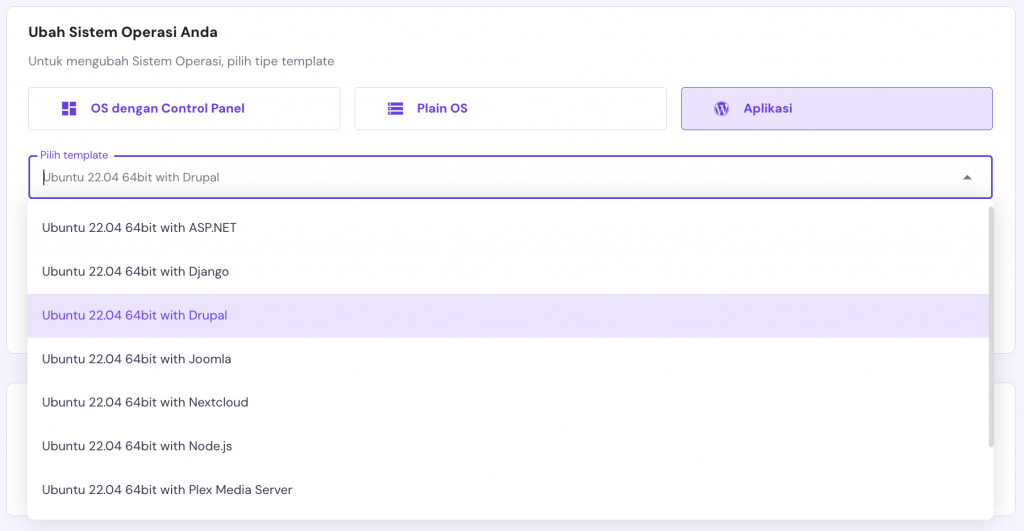The height and width of the screenshot is (531, 1024).
Task: Select Ubuntu 22.04 with Joomla template
Action: click(137, 359)
